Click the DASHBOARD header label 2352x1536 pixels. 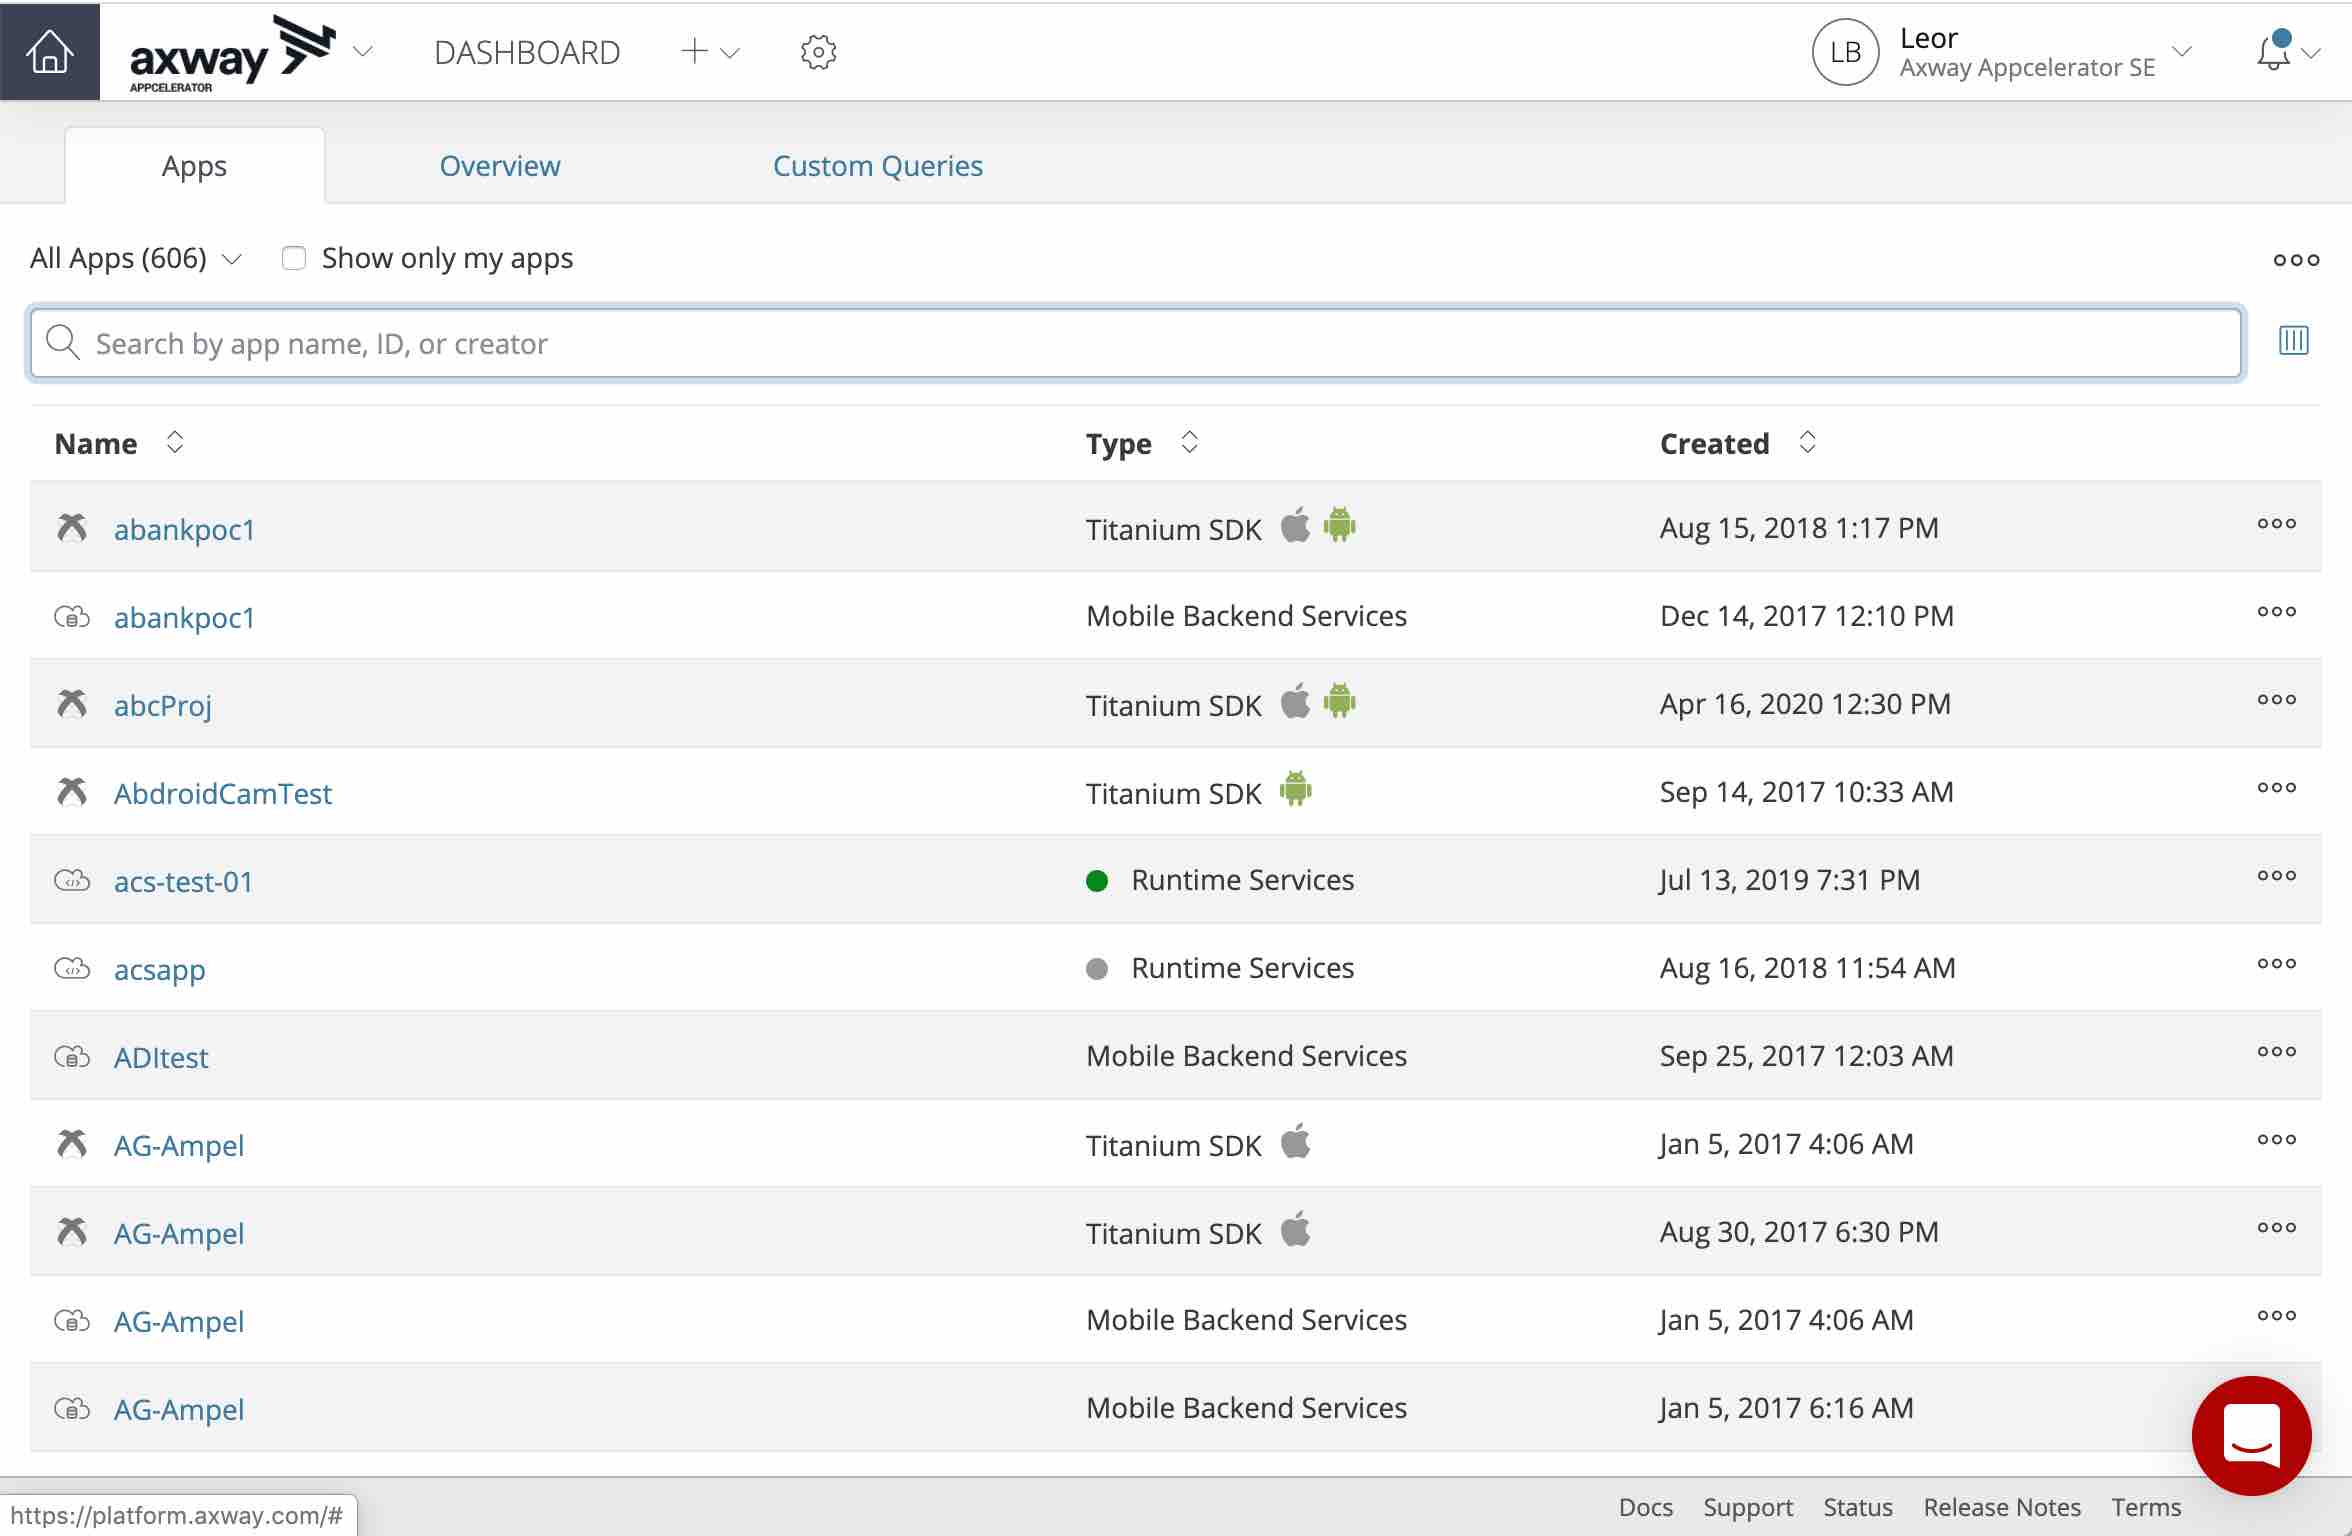pos(527,52)
